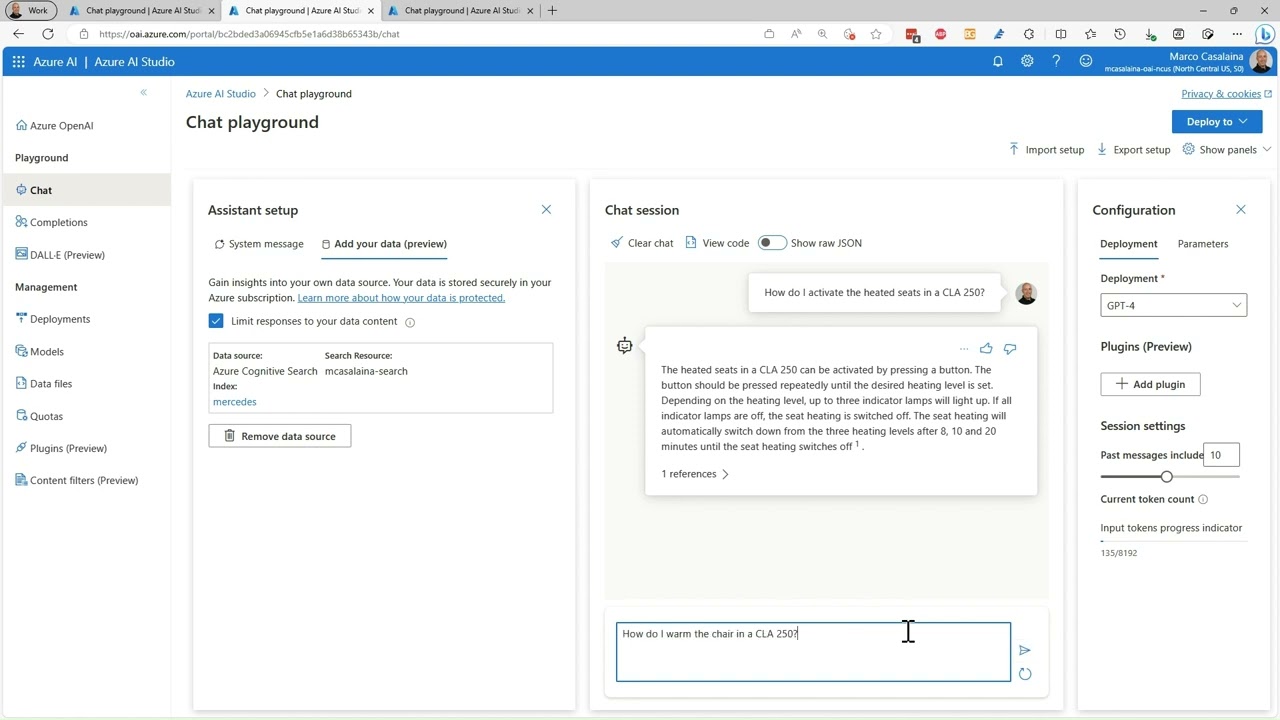
Task: Open browser split screen icon
Action: click(x=1061, y=34)
